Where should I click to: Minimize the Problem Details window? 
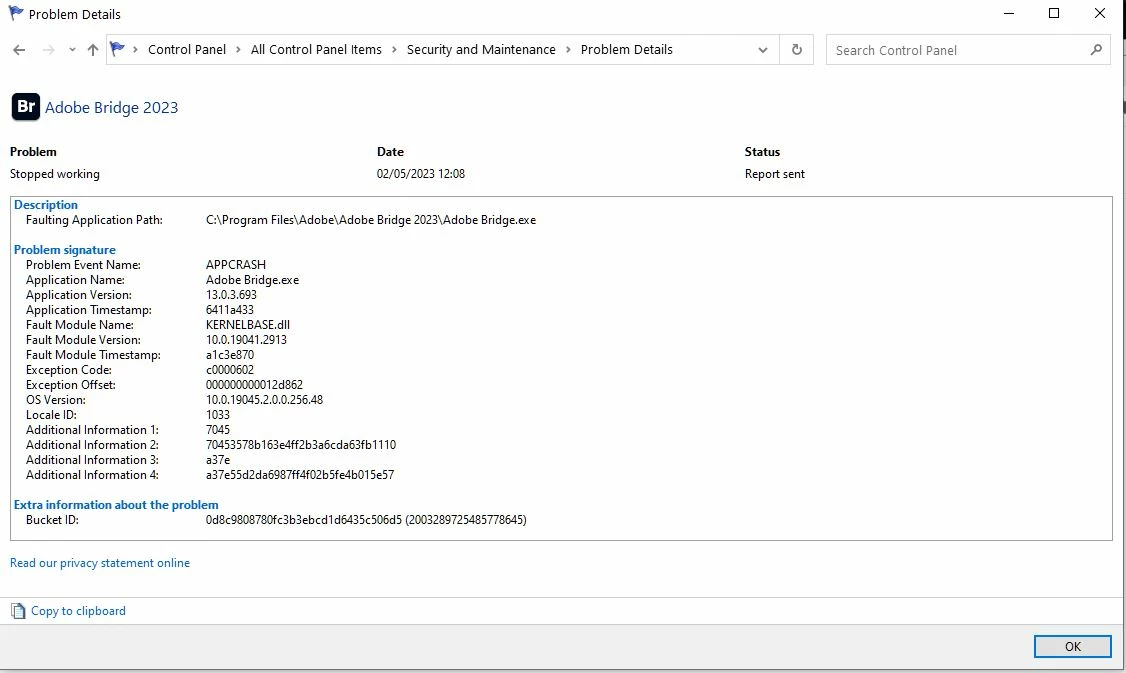click(x=1009, y=14)
